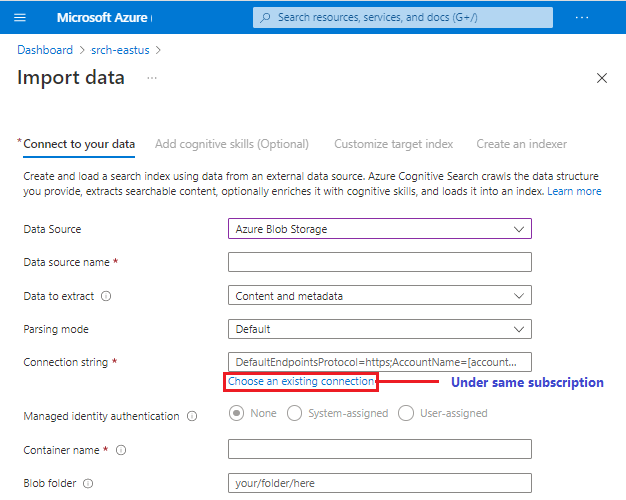Click info icon beside Container name
Screen dimensions: 626x500
[121, 451]
